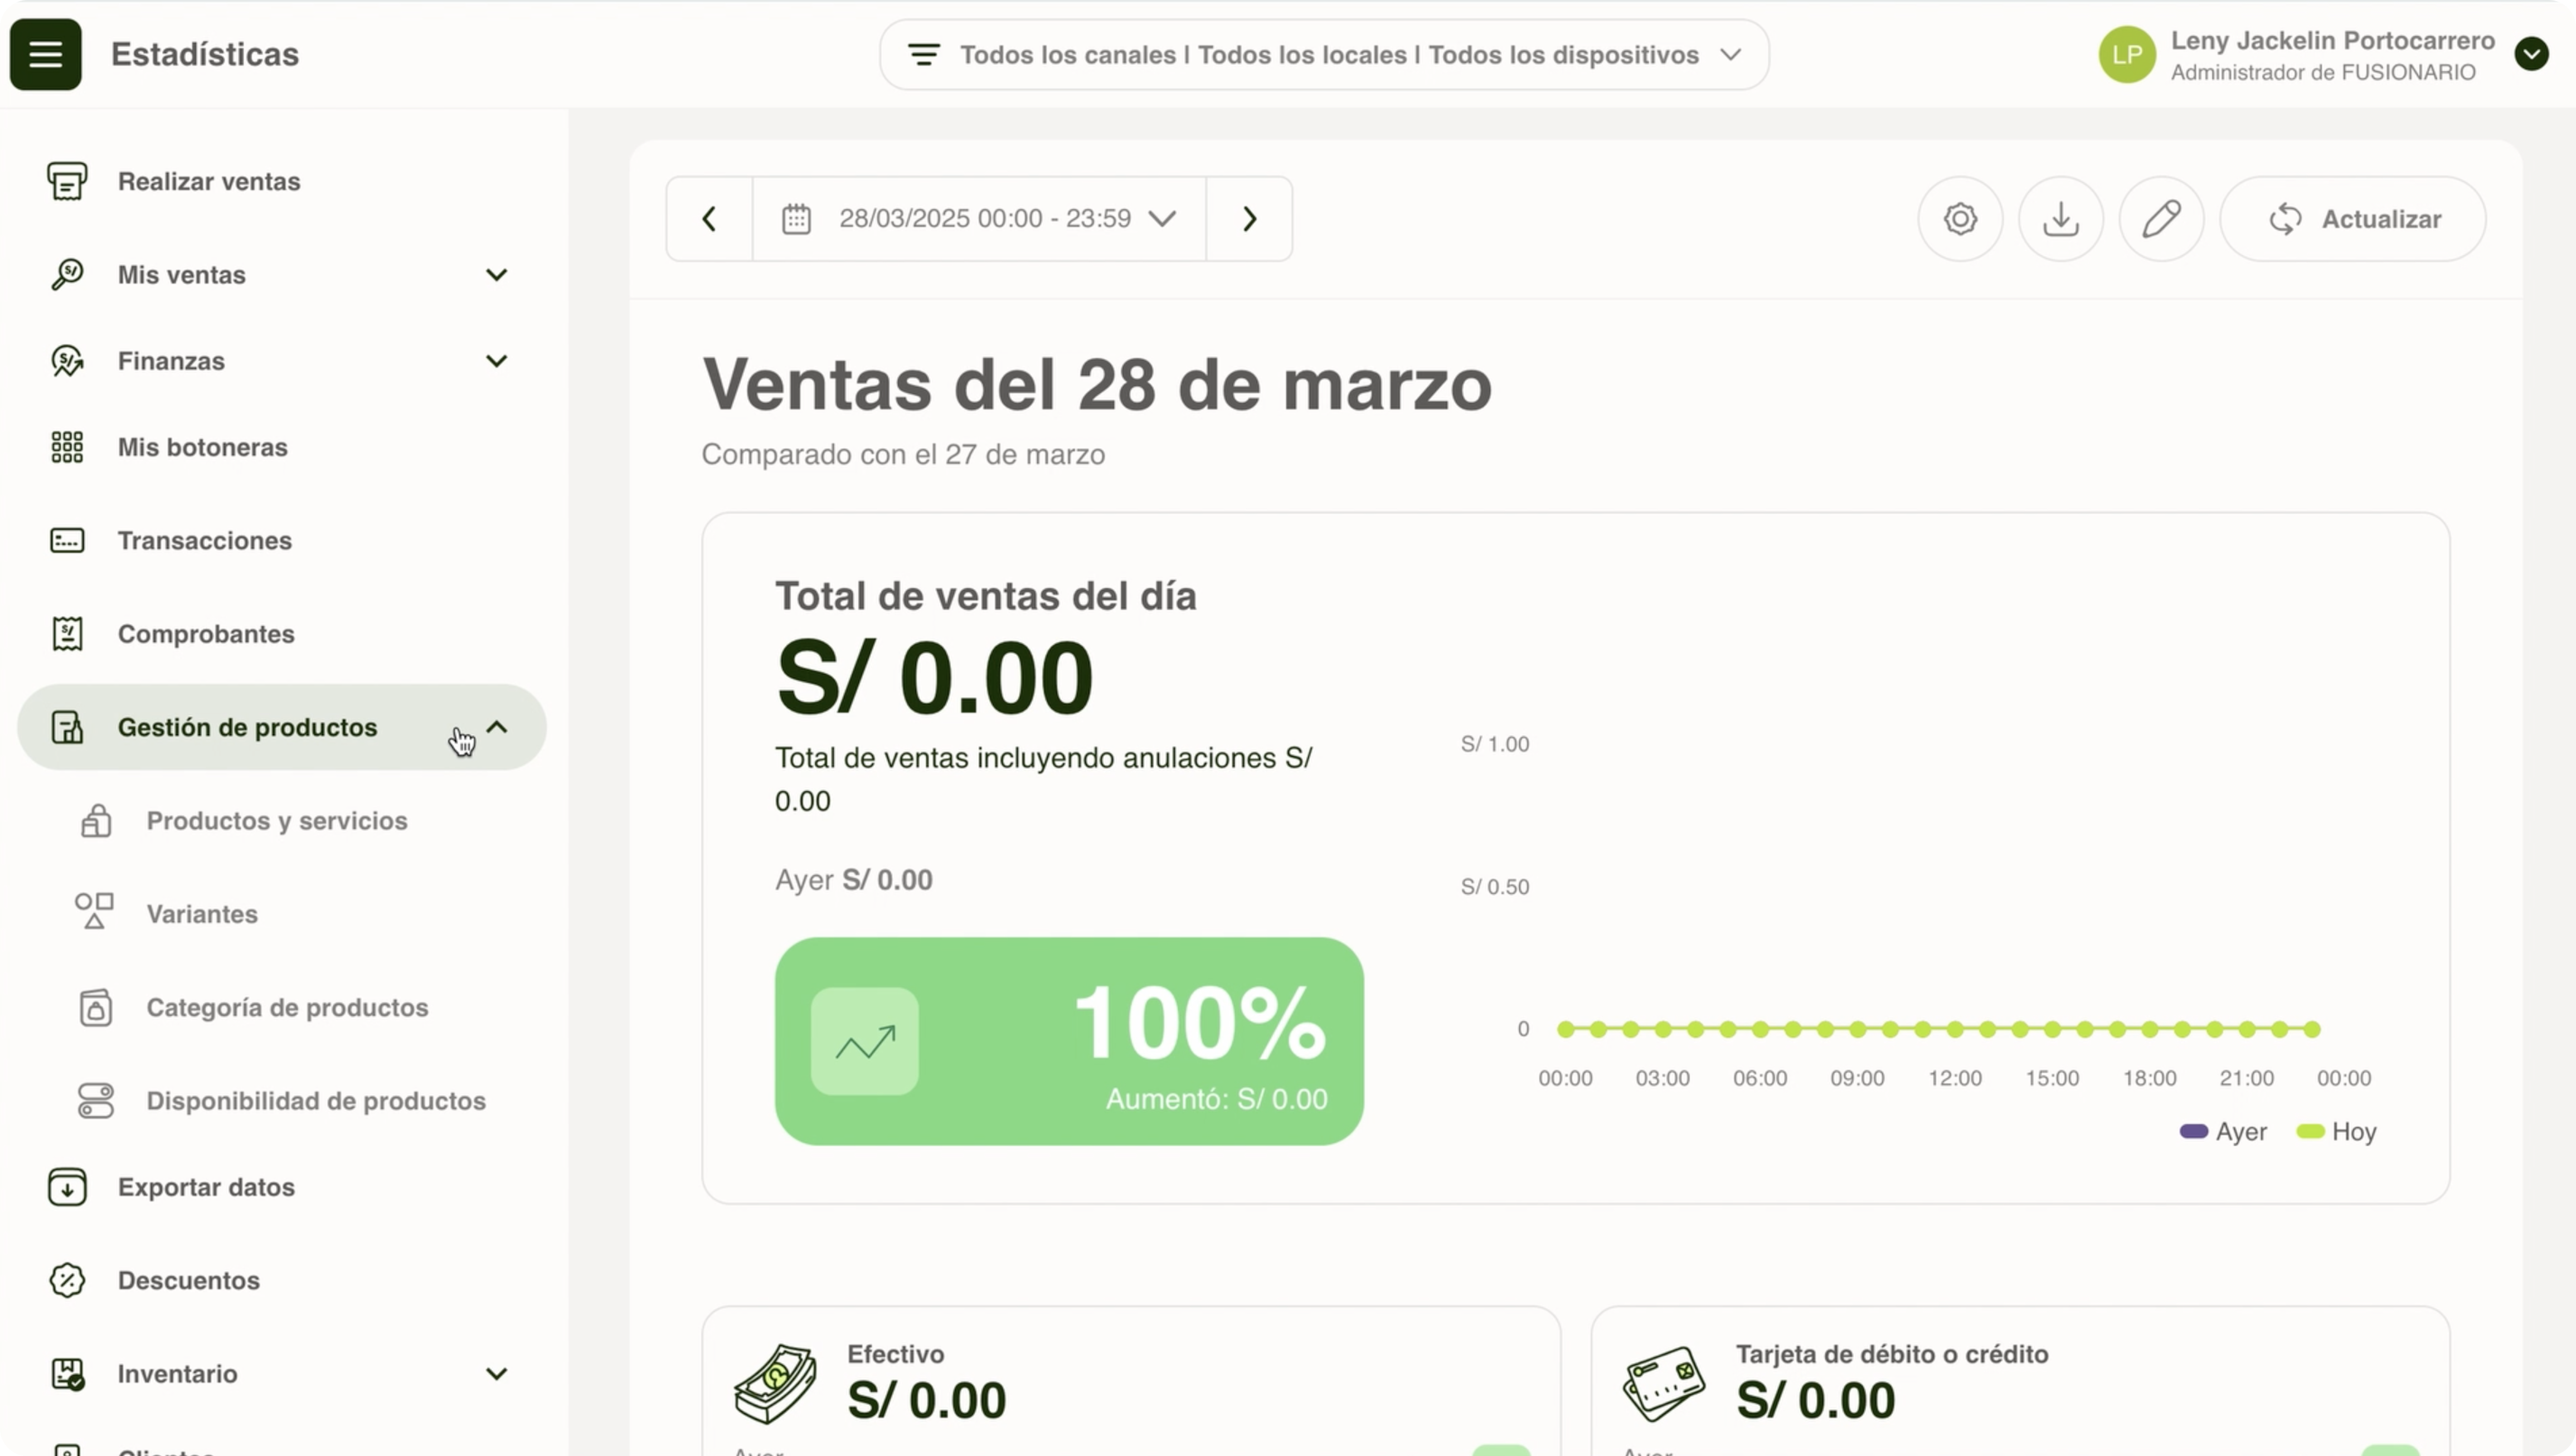Click the download report icon
2576x1456 pixels.
pos(2061,219)
